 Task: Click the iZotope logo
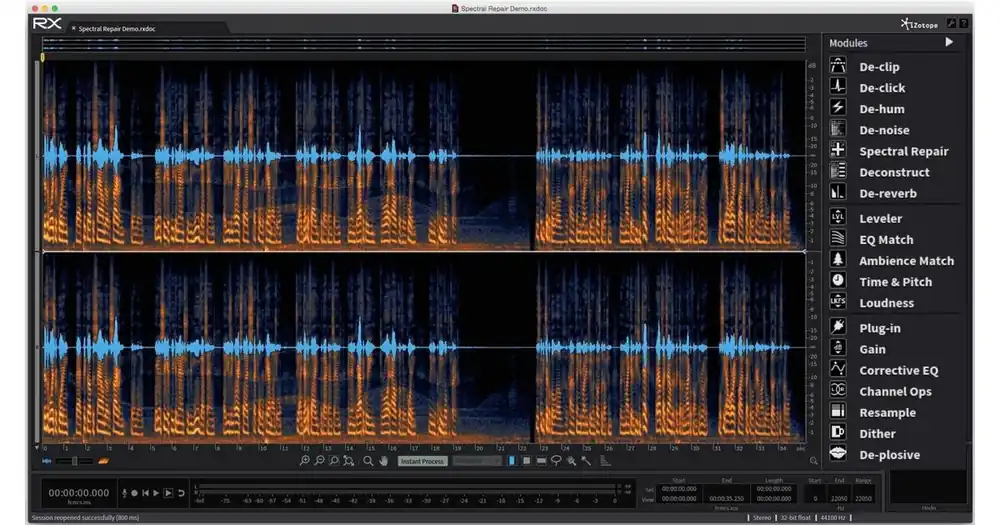(x=919, y=24)
